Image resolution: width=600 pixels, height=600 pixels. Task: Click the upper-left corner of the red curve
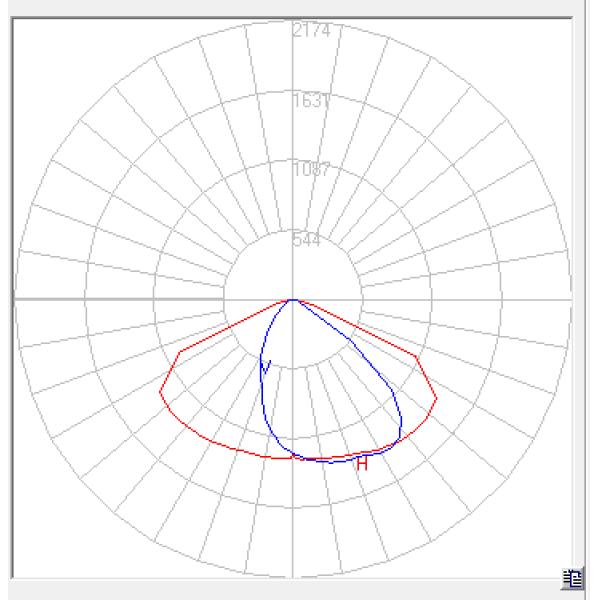pos(178,353)
